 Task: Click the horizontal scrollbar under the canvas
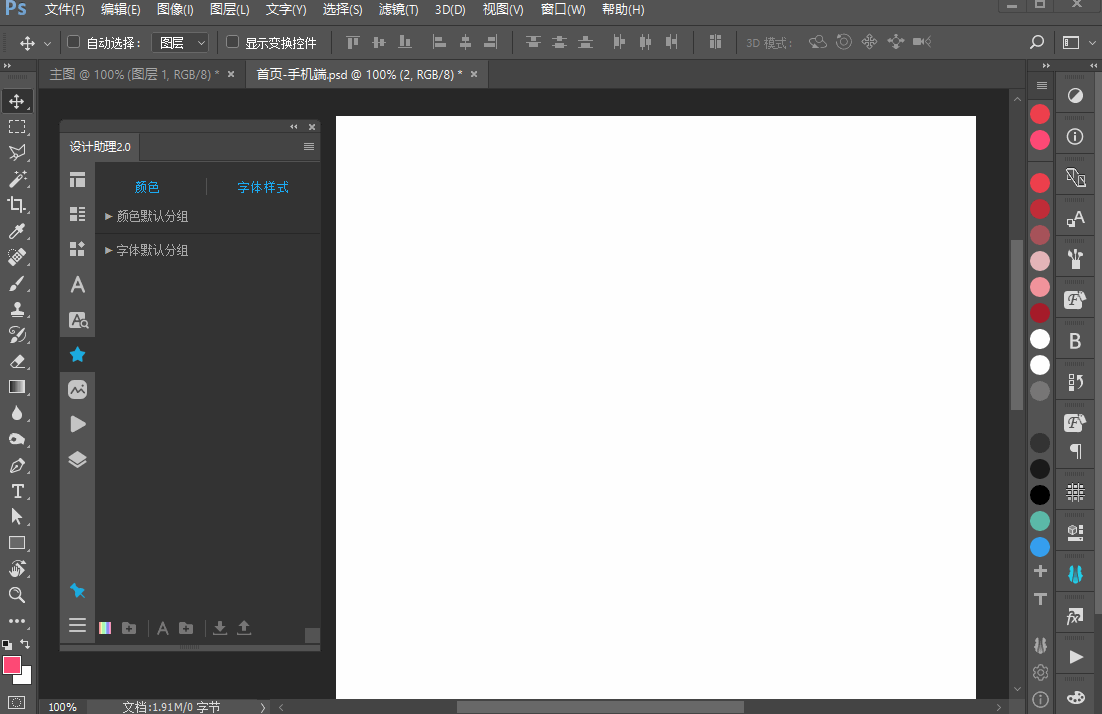(599, 707)
